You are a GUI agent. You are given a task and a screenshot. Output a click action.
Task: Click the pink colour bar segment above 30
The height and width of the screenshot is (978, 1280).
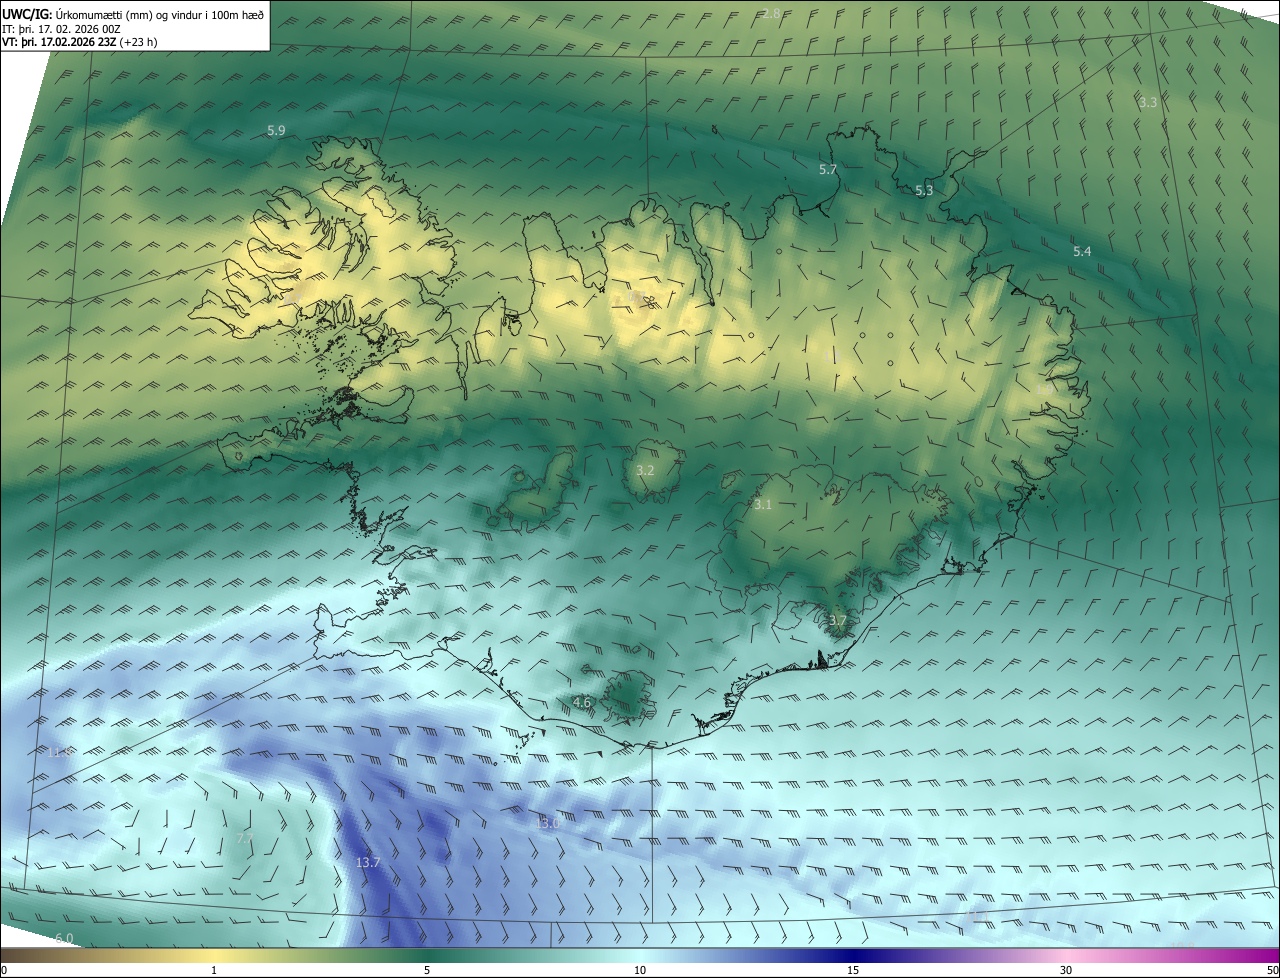(1066, 956)
